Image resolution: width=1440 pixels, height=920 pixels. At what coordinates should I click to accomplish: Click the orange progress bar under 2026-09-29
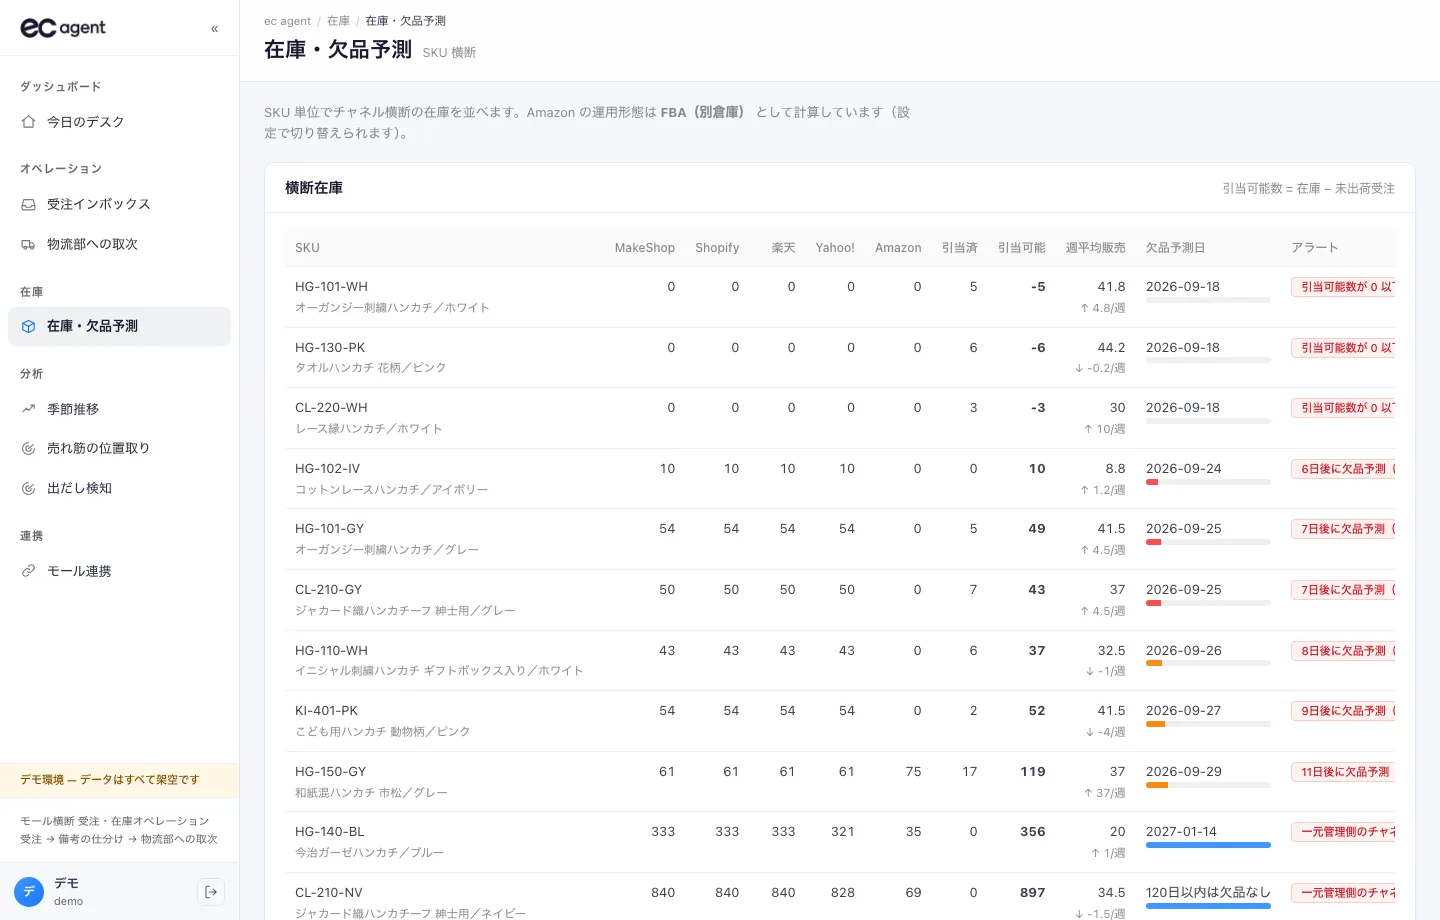pos(1208,785)
